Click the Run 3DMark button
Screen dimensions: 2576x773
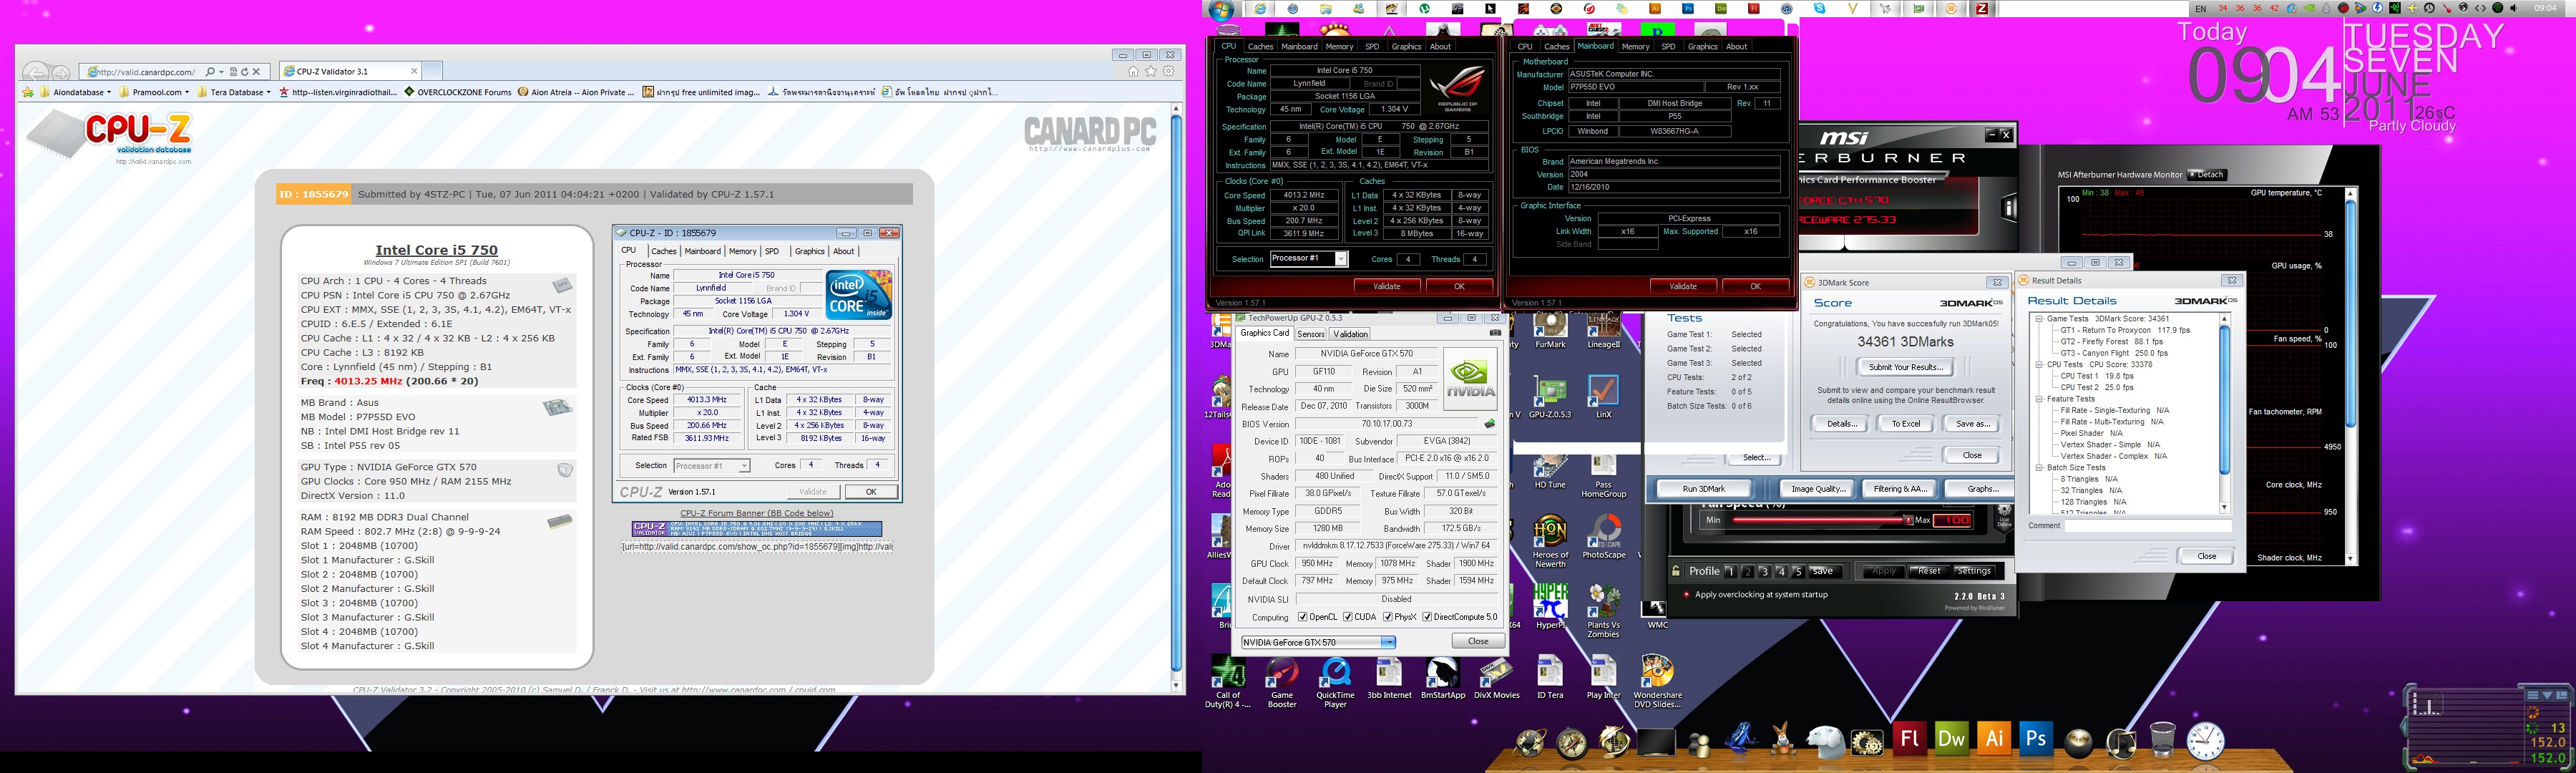point(1704,489)
